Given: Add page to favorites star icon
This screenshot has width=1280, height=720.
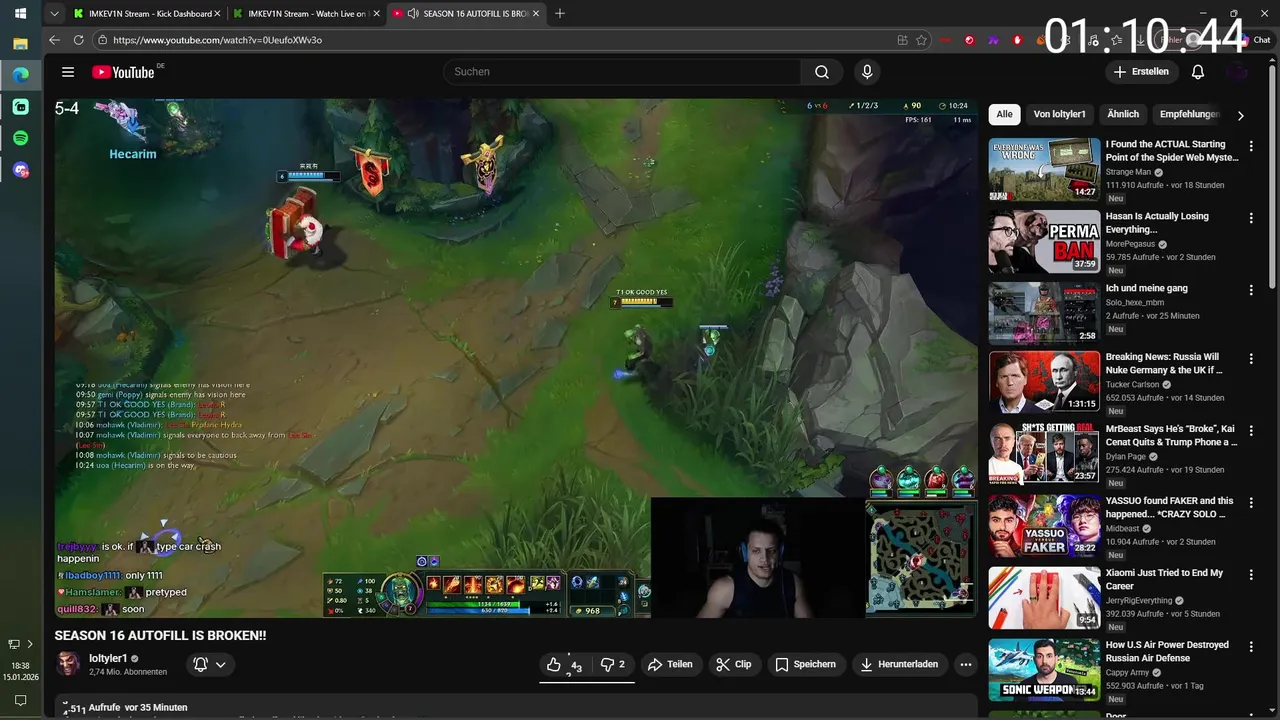Looking at the screenshot, I should click(921, 40).
